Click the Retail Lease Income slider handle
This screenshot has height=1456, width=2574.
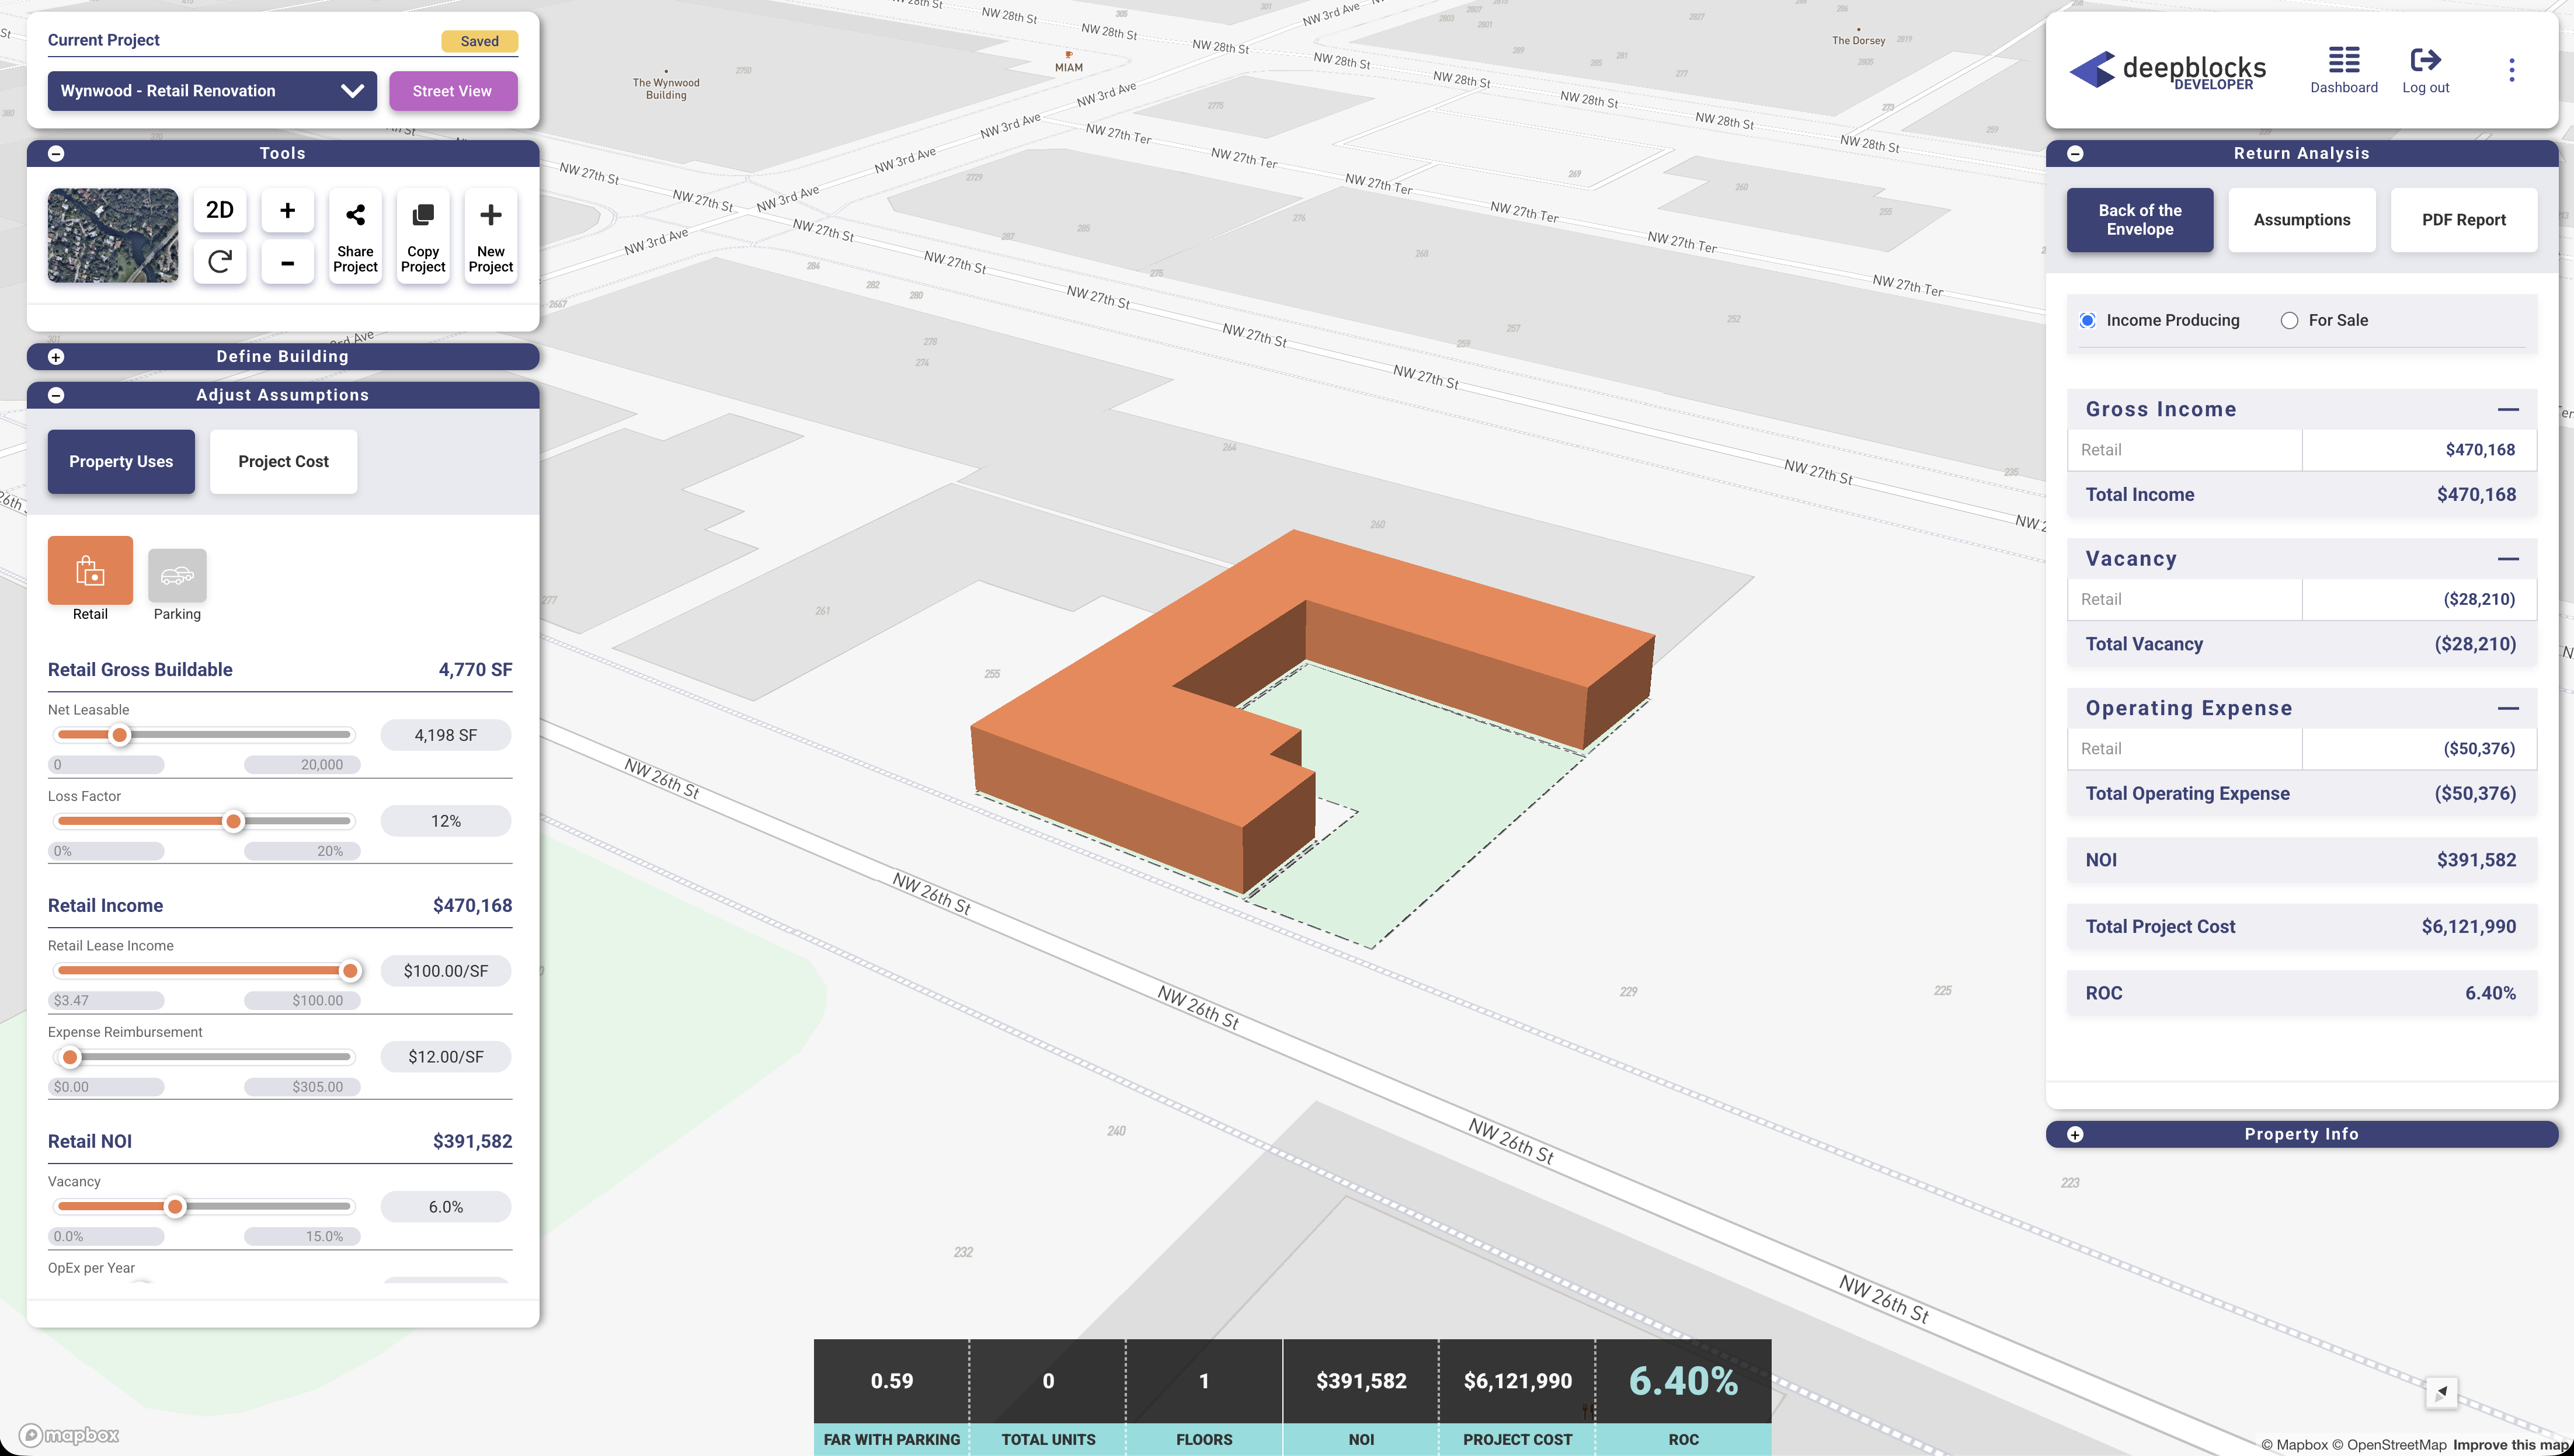(x=350, y=971)
